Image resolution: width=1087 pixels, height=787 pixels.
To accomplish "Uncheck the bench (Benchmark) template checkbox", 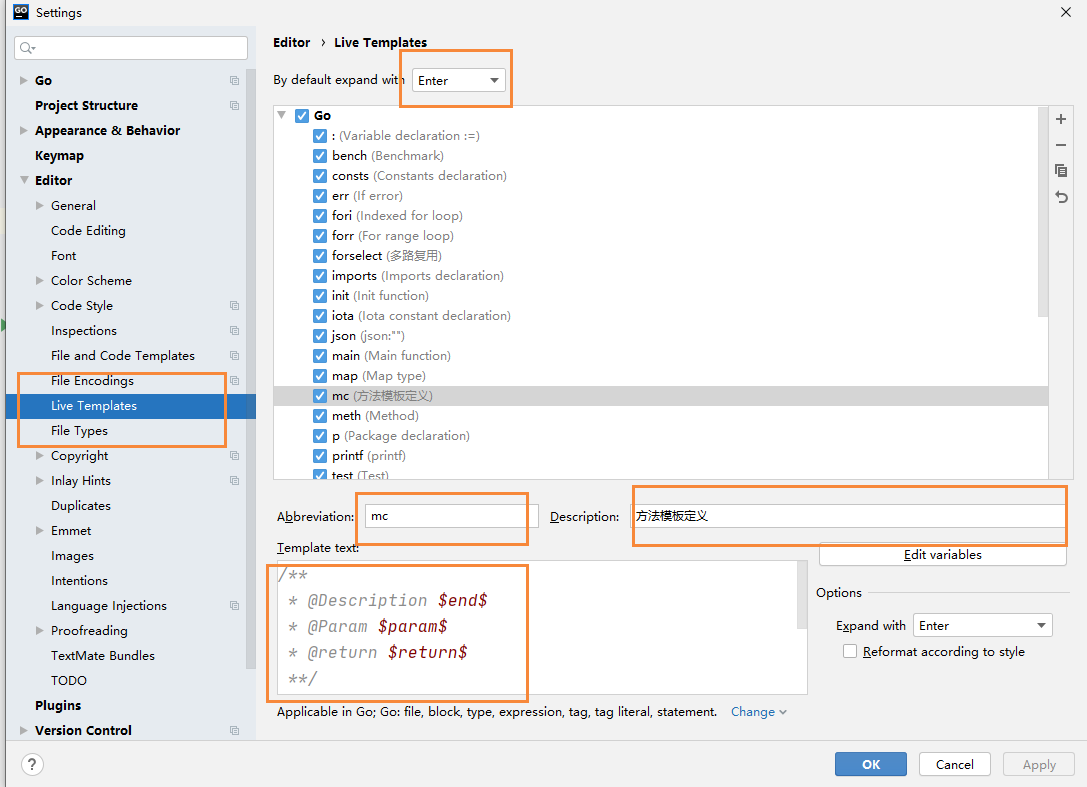I will 320,156.
